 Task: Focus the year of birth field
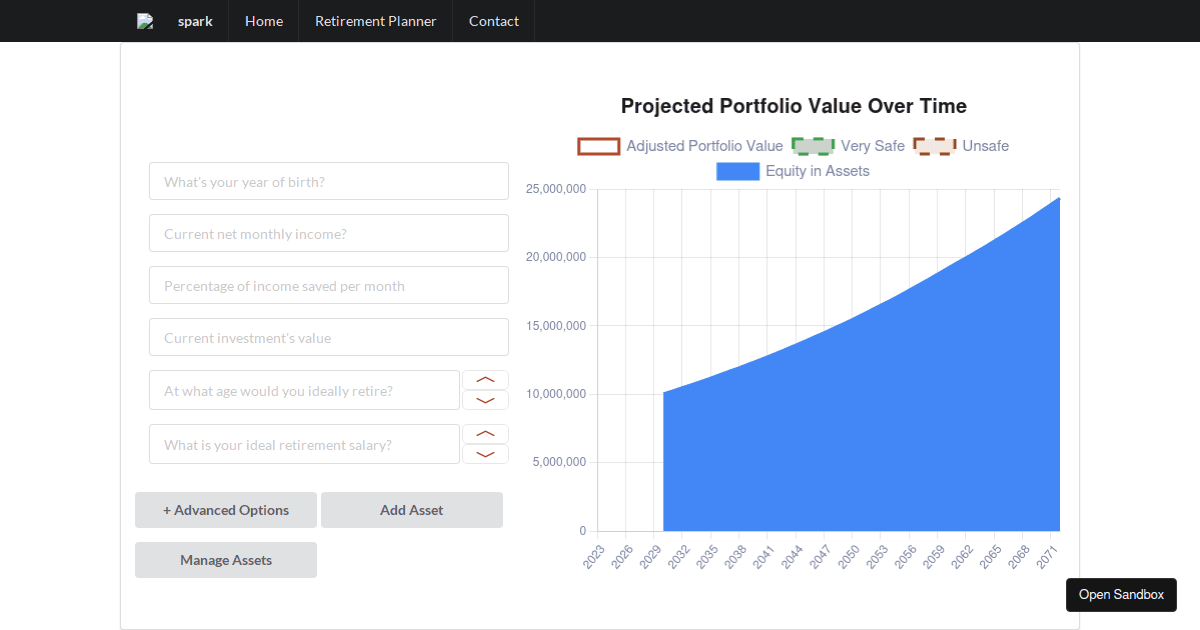click(x=328, y=181)
